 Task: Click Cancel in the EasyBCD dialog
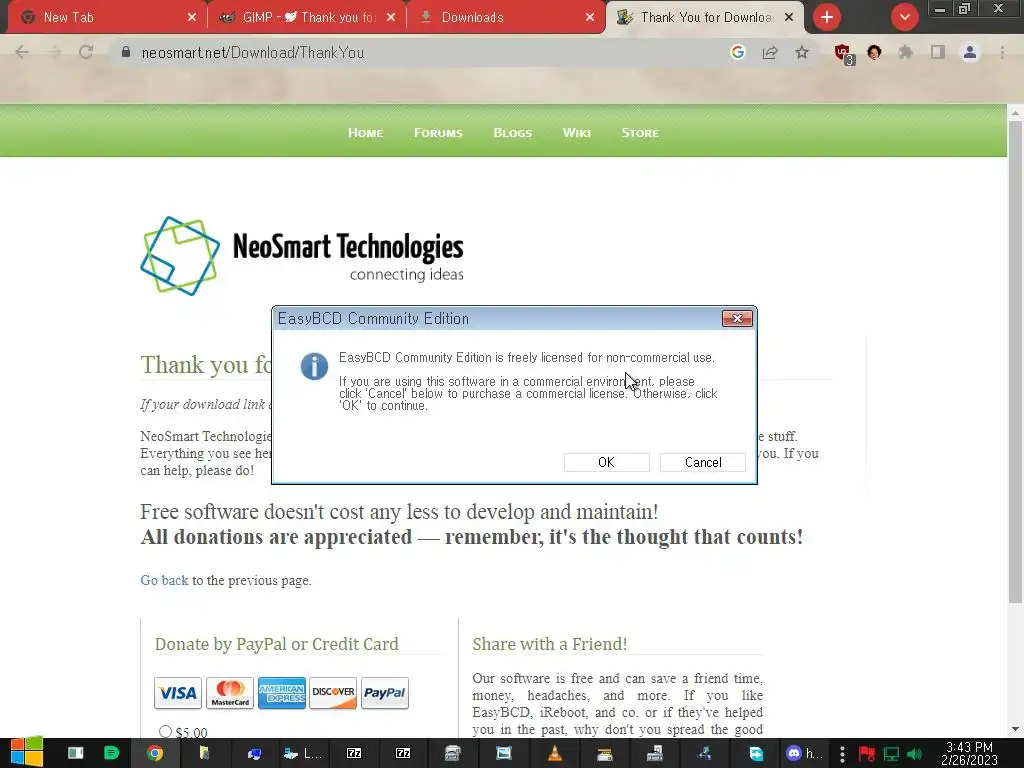point(703,462)
